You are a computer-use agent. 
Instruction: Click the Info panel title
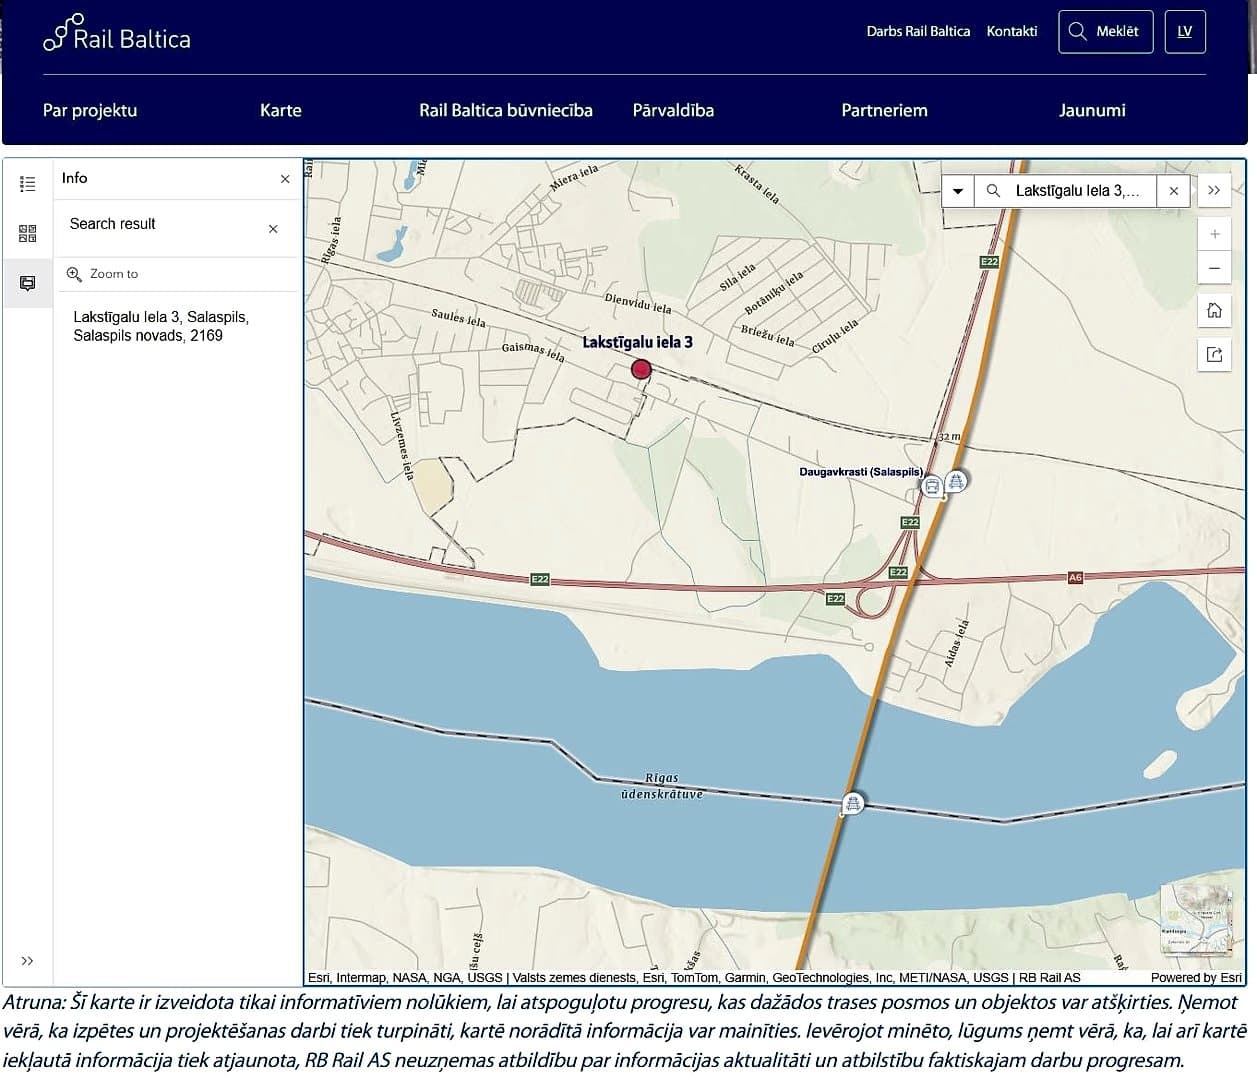[x=75, y=178]
